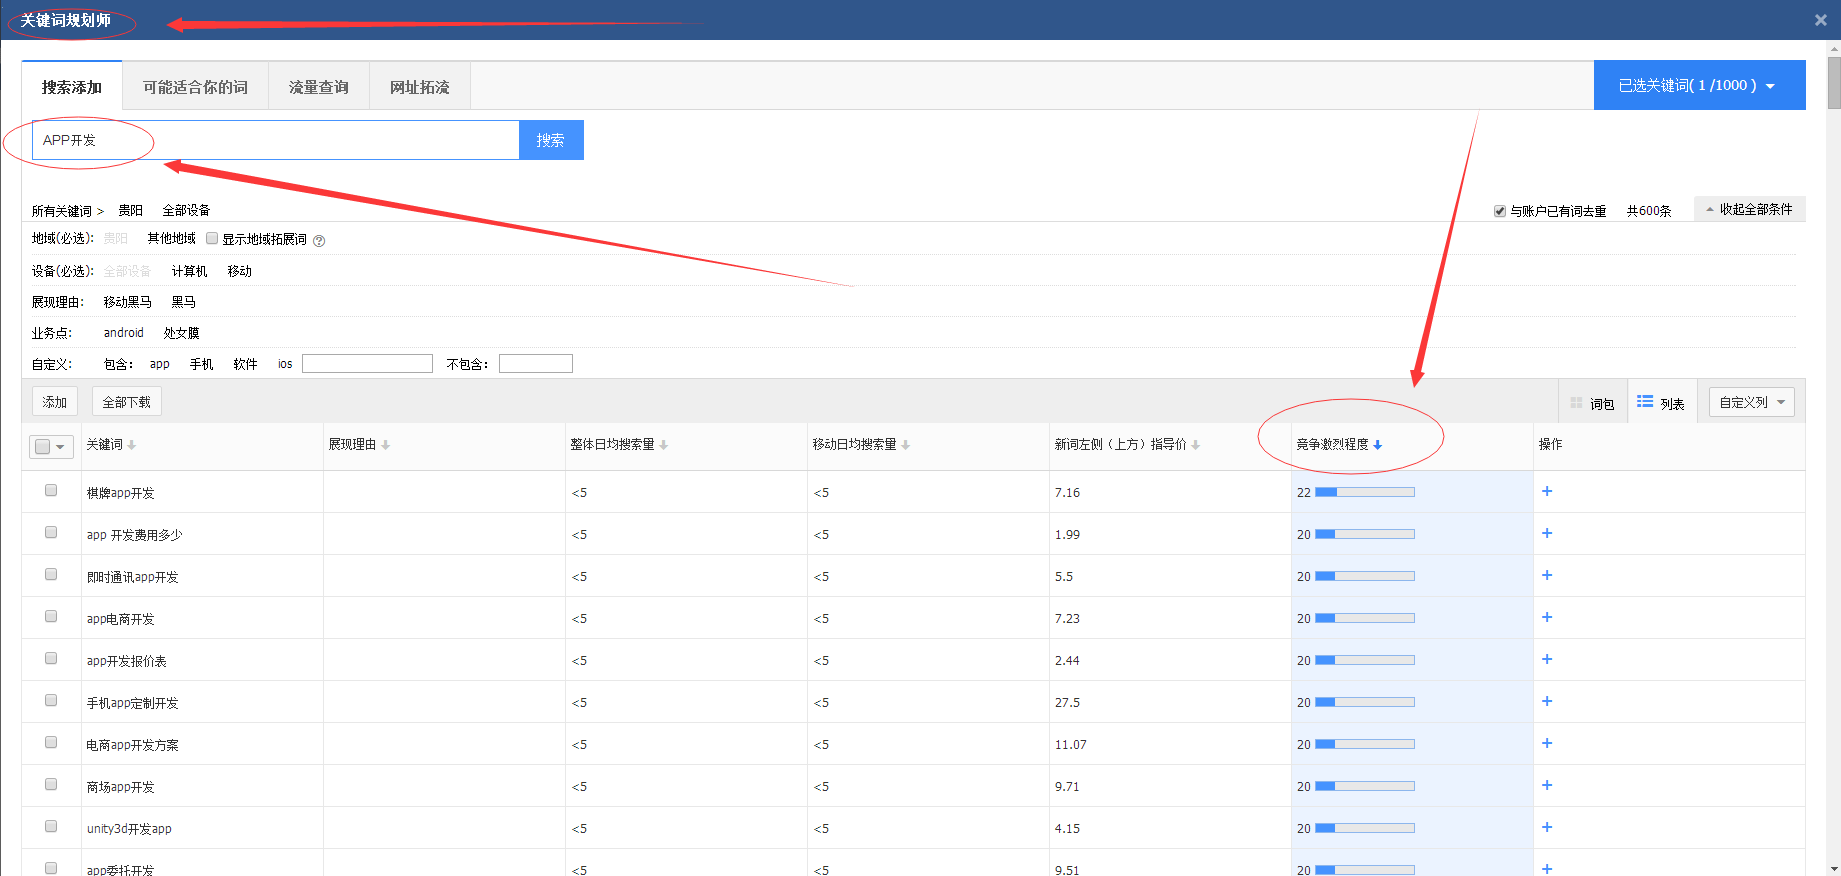
Task: Add keyword 即时通讯app开发 with plus icon
Action: tap(1547, 575)
